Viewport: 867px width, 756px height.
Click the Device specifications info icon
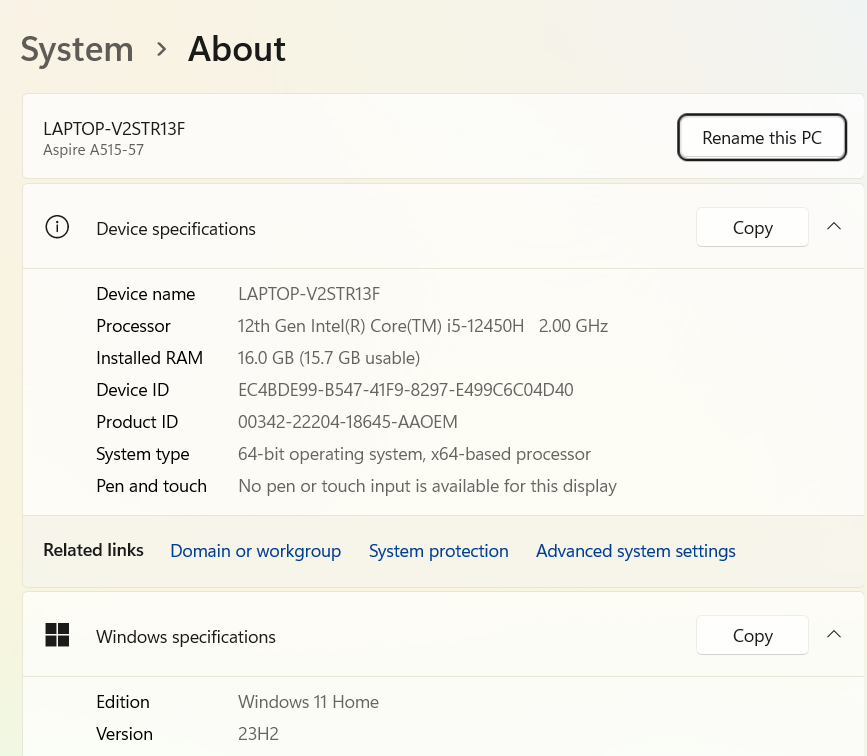point(57,227)
